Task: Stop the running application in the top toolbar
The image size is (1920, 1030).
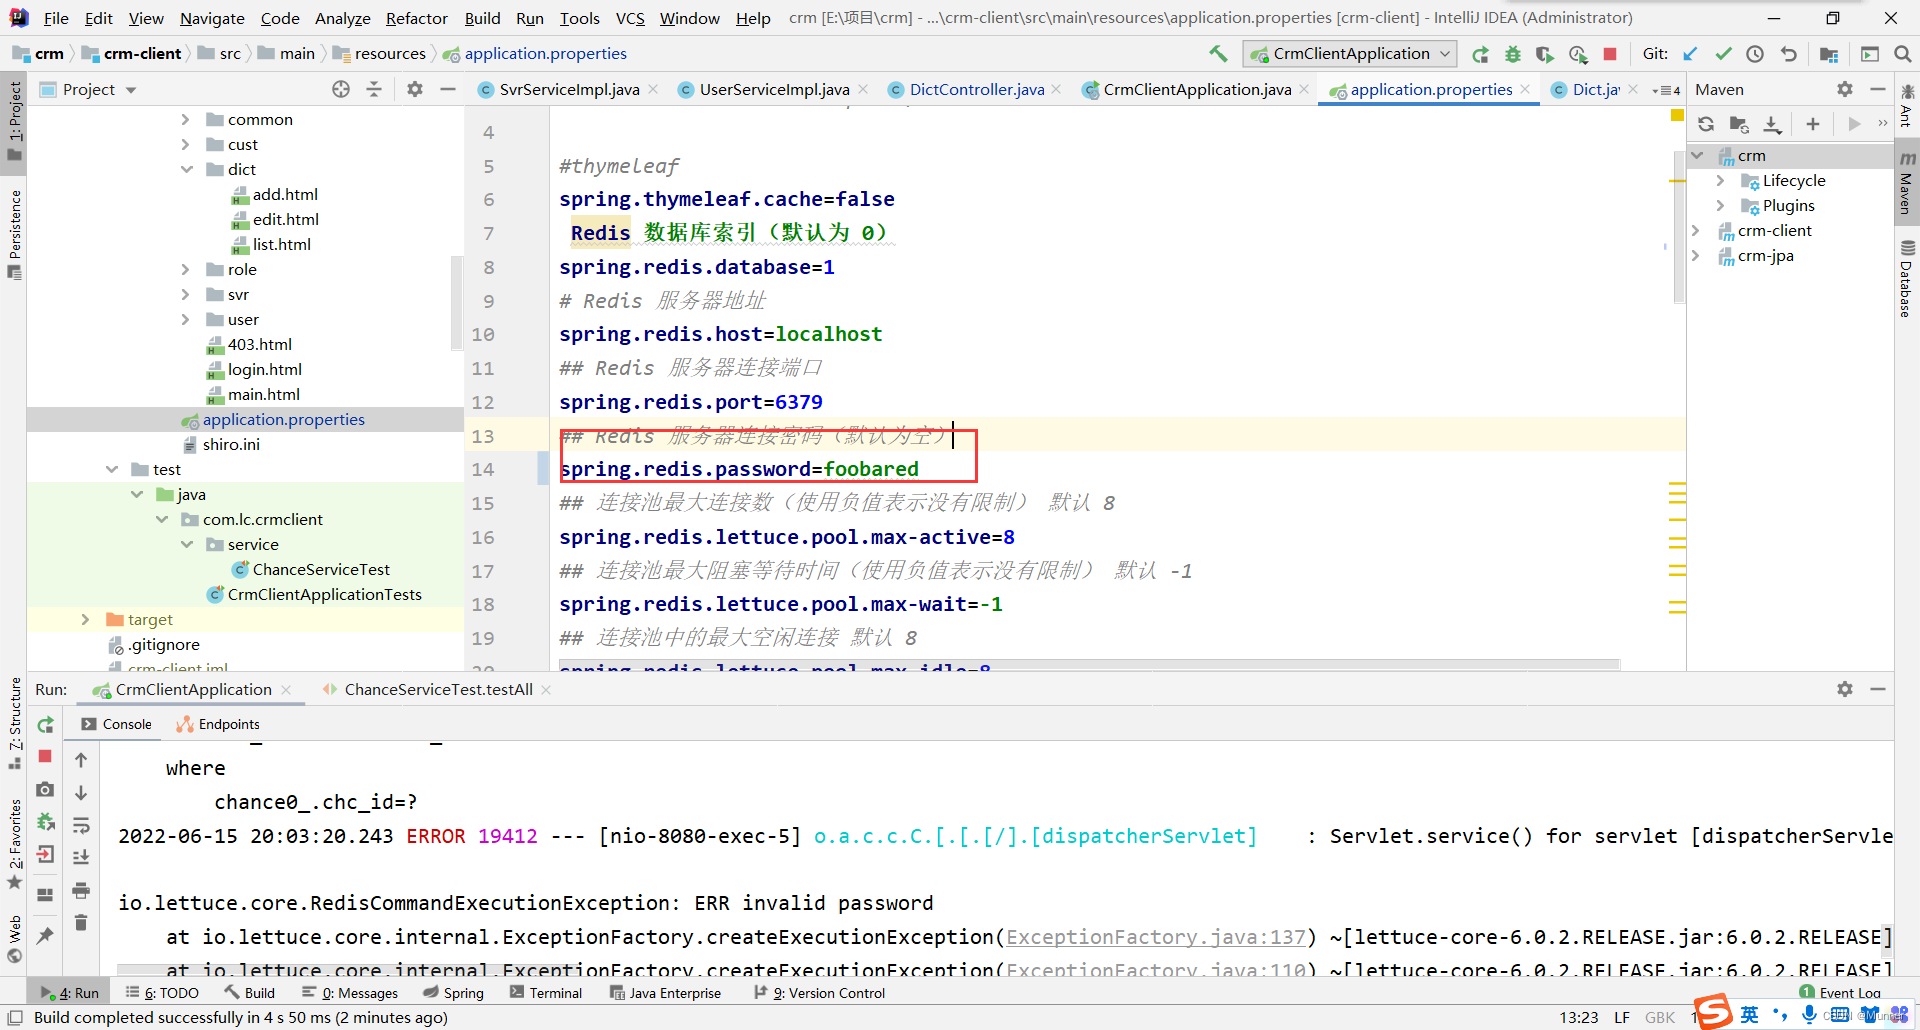Action: click(1610, 54)
